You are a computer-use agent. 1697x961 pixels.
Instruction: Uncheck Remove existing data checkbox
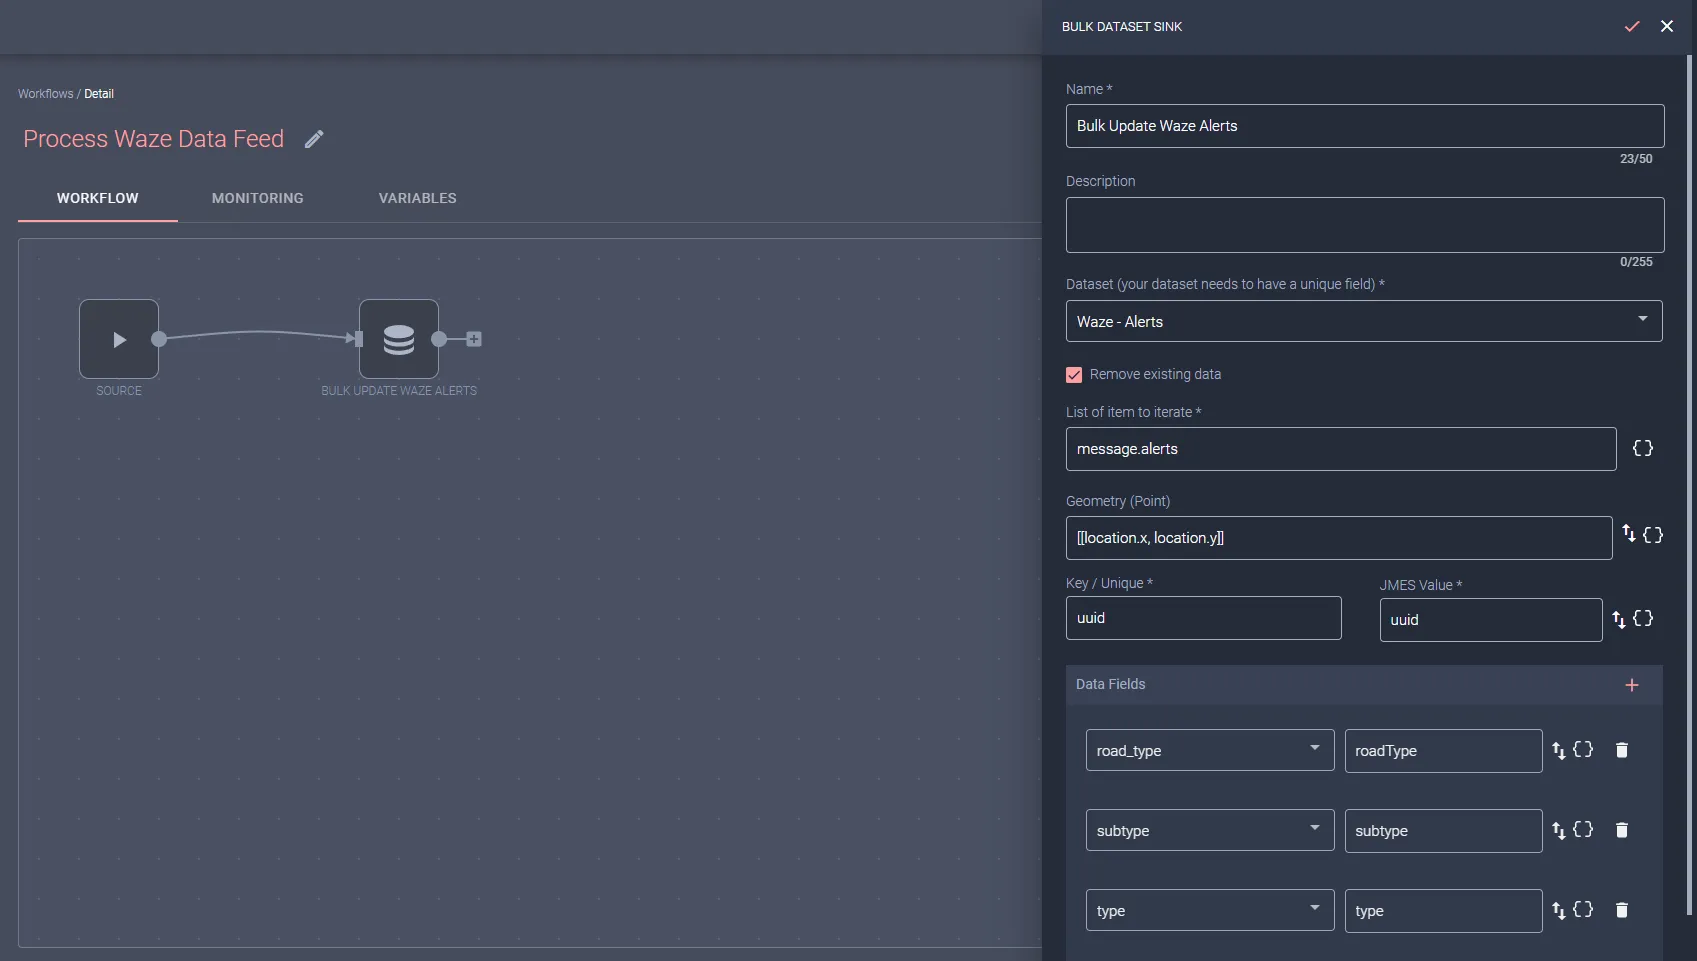tap(1074, 375)
